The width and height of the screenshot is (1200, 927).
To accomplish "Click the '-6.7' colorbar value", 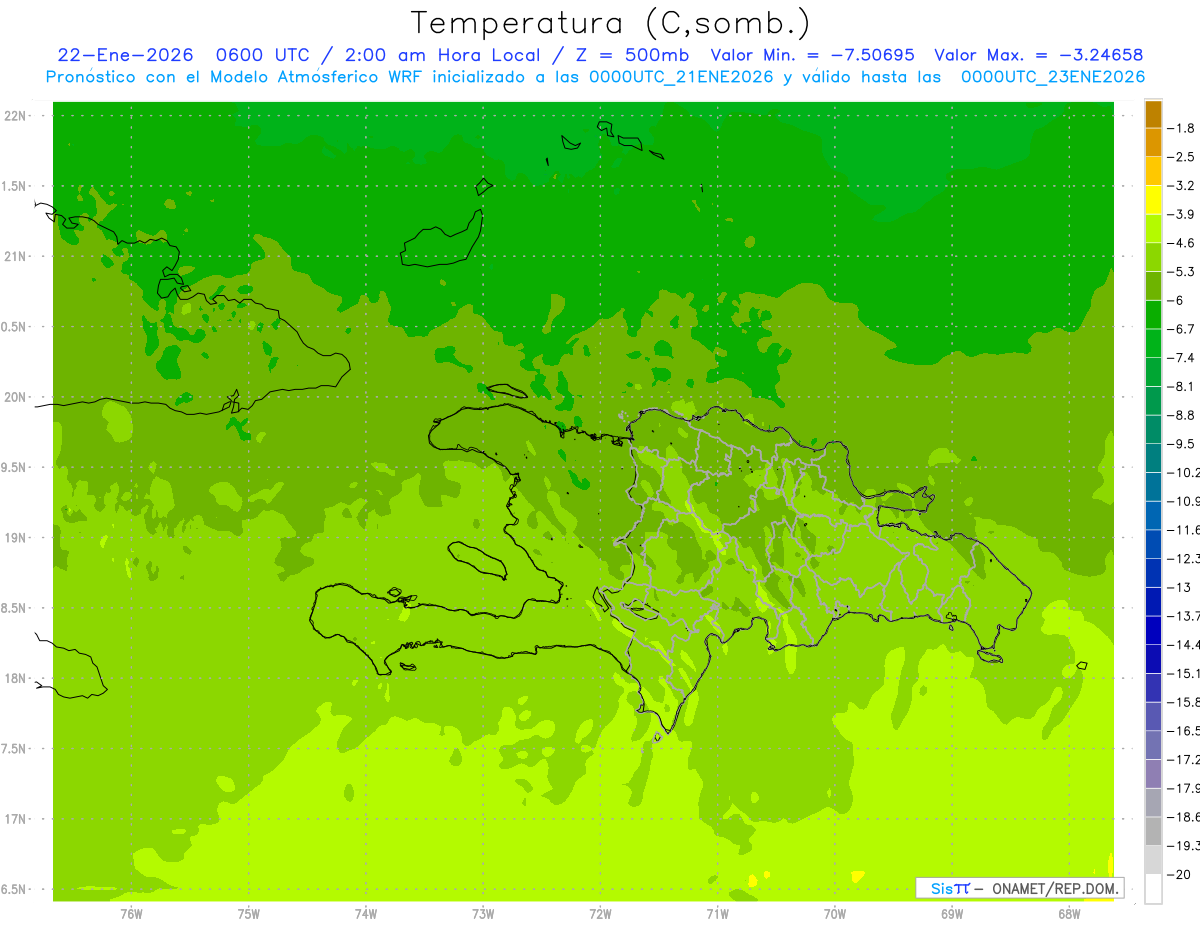I will pyautogui.click(x=1182, y=329).
